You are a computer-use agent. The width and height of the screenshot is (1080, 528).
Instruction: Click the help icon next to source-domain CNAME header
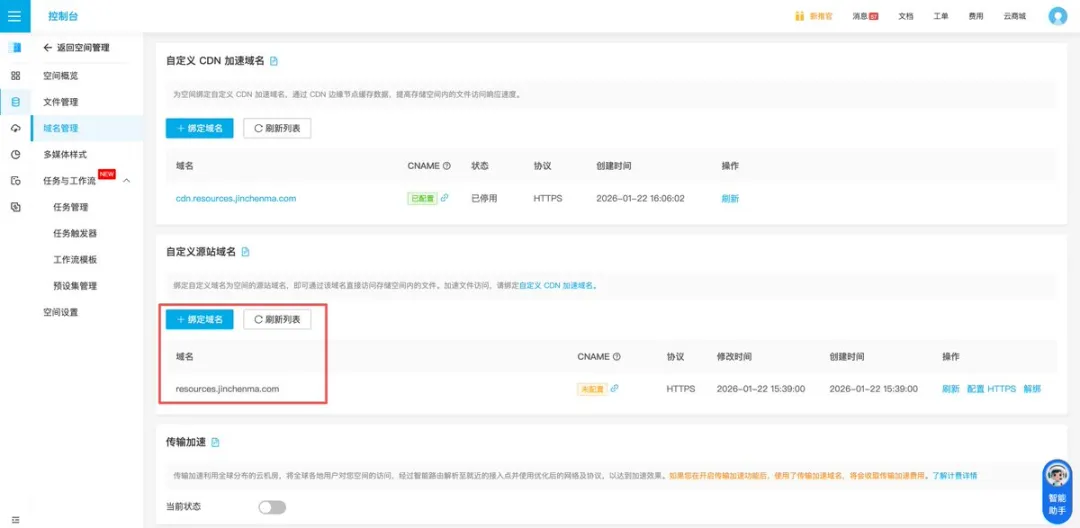click(x=617, y=357)
